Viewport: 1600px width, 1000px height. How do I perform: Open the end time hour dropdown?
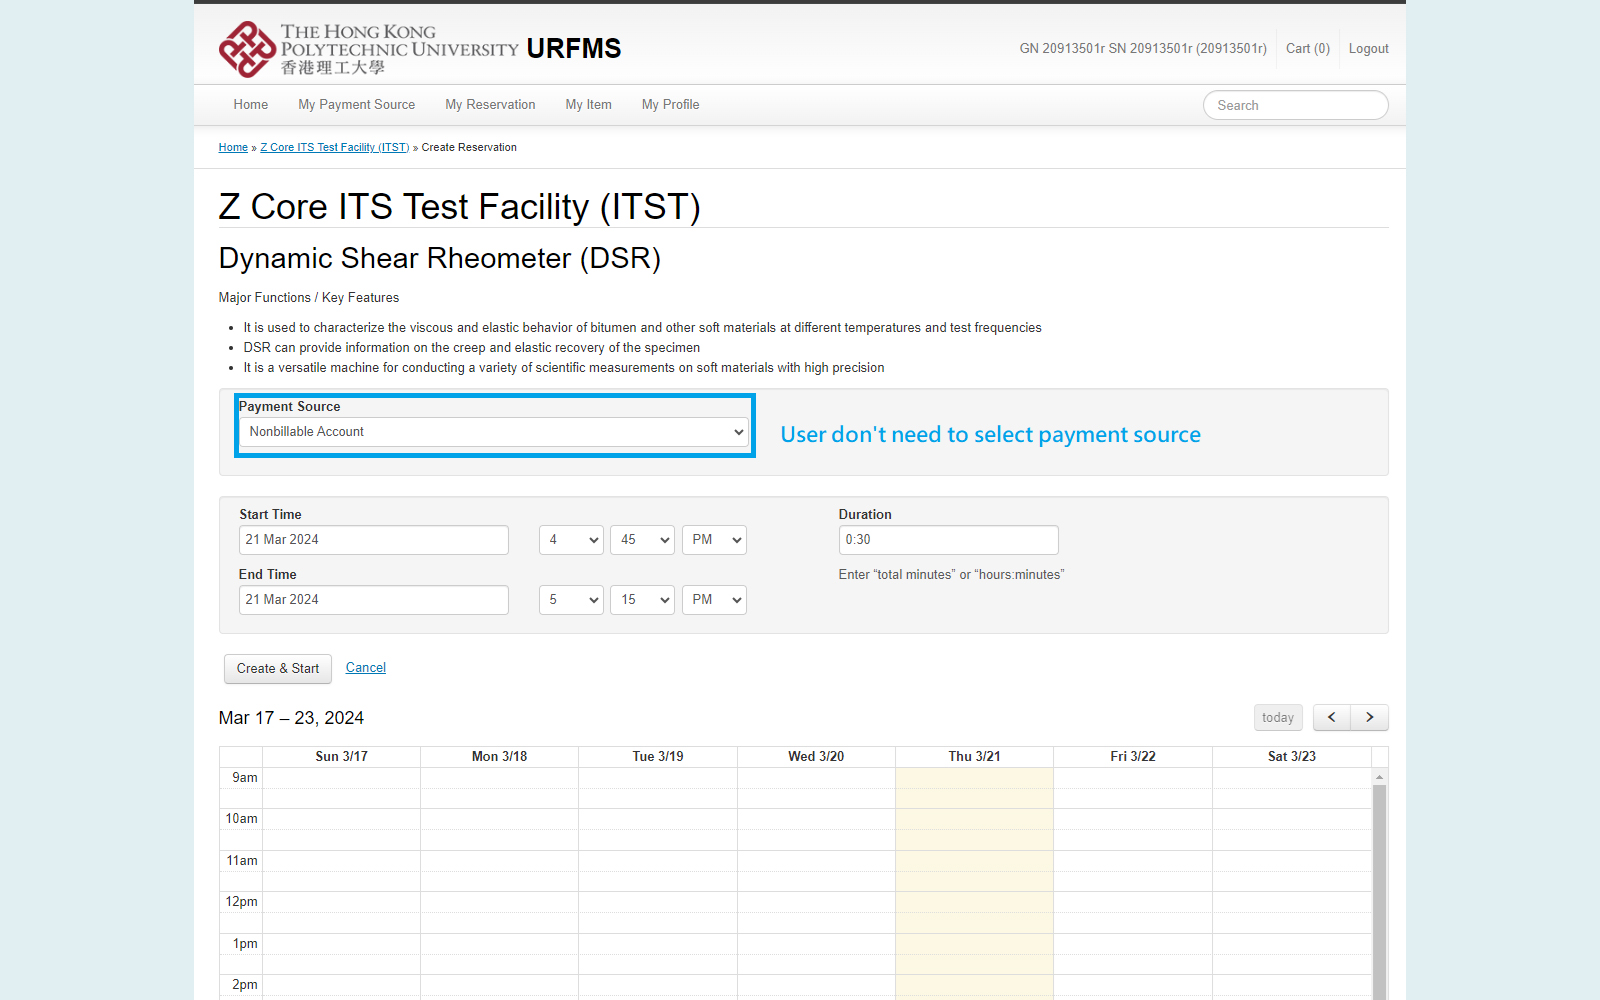[571, 600]
